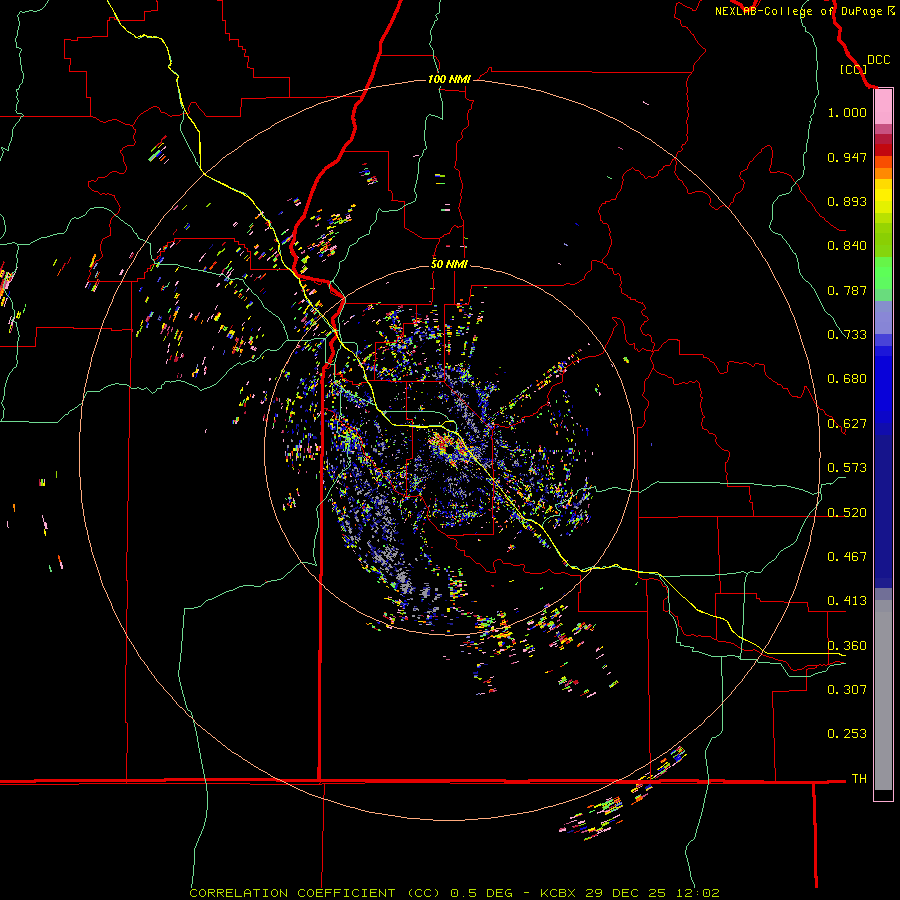Click the TH threshold label

pyautogui.click(x=859, y=779)
